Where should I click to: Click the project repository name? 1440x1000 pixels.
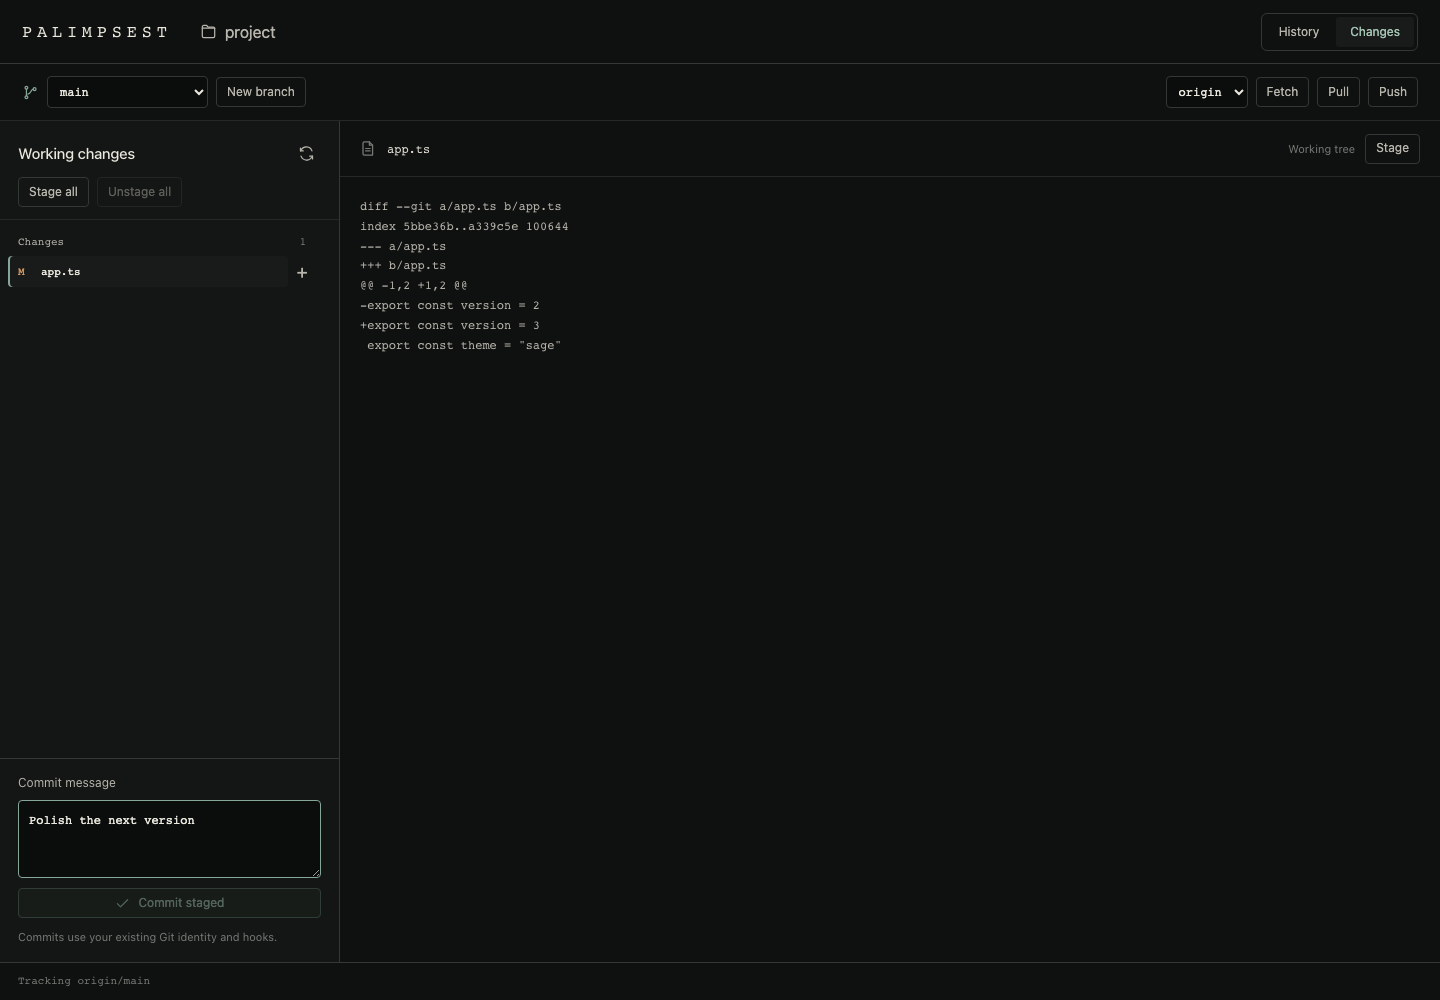pyautogui.click(x=250, y=32)
